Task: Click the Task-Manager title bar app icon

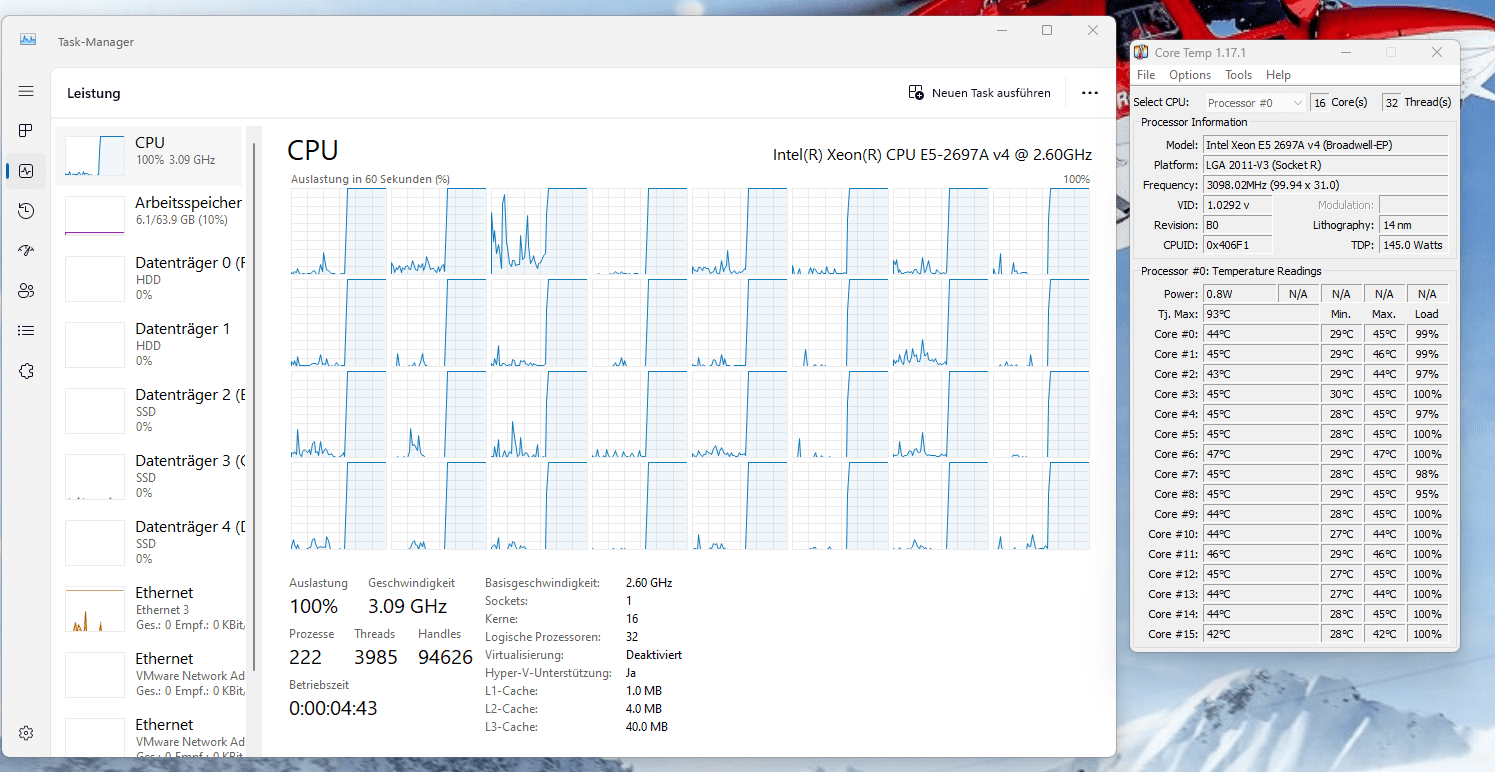Action: 28,40
